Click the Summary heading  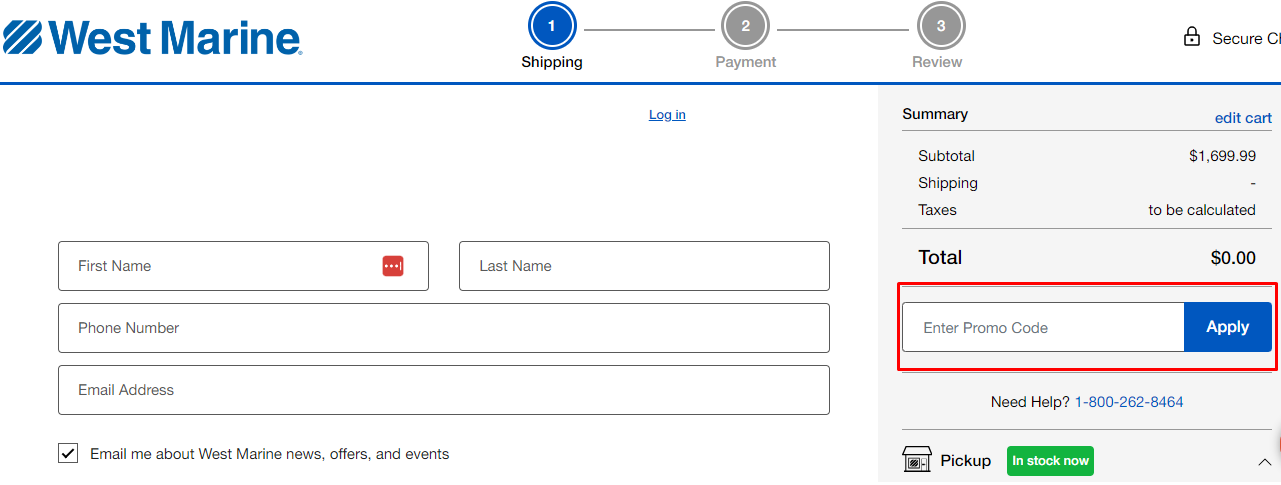(935, 114)
